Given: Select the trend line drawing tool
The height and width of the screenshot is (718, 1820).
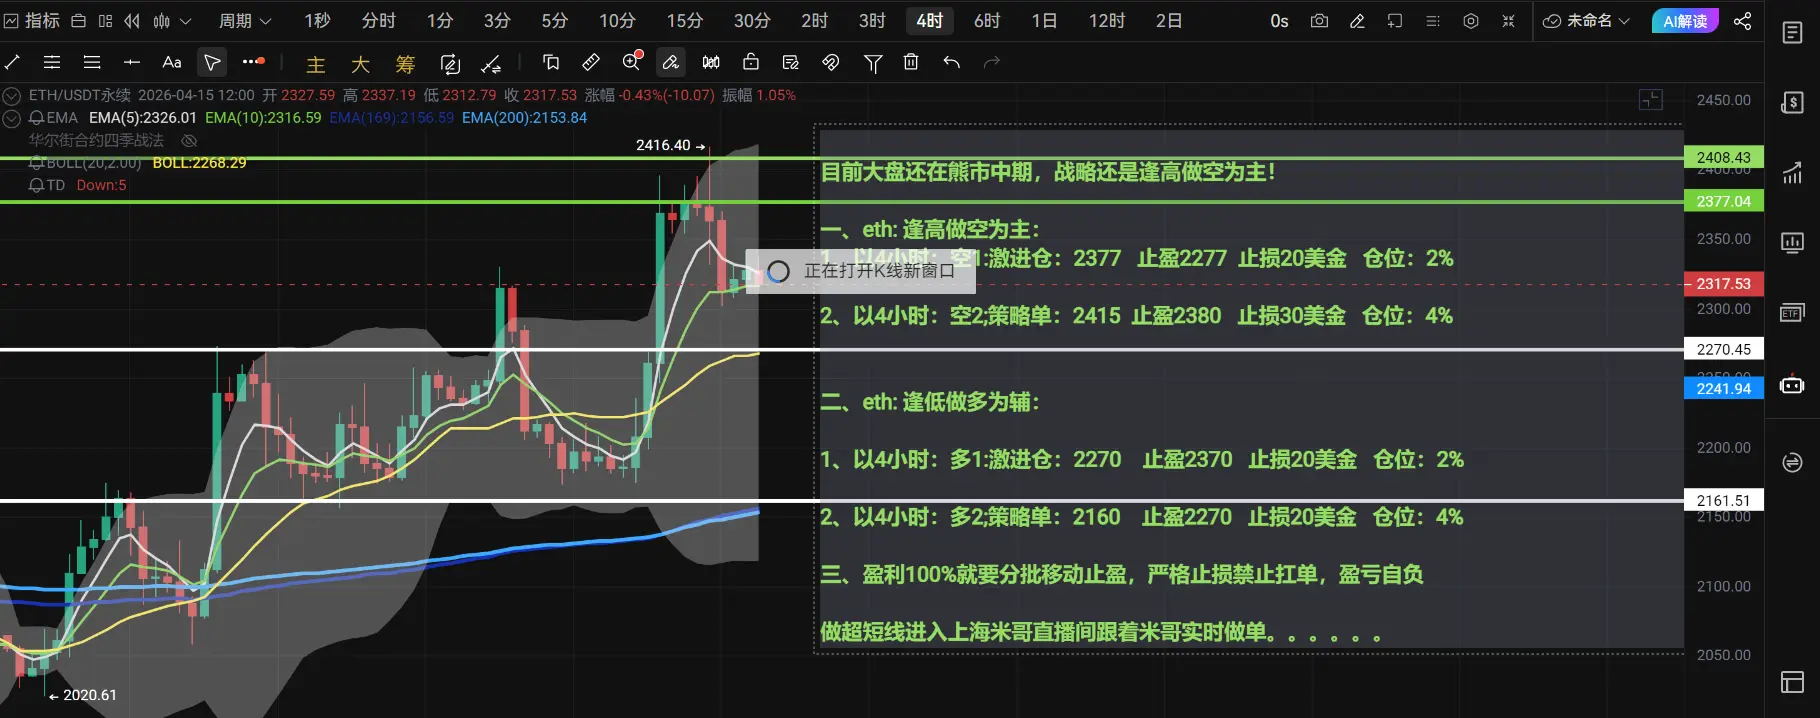Looking at the screenshot, I should pos(12,62).
